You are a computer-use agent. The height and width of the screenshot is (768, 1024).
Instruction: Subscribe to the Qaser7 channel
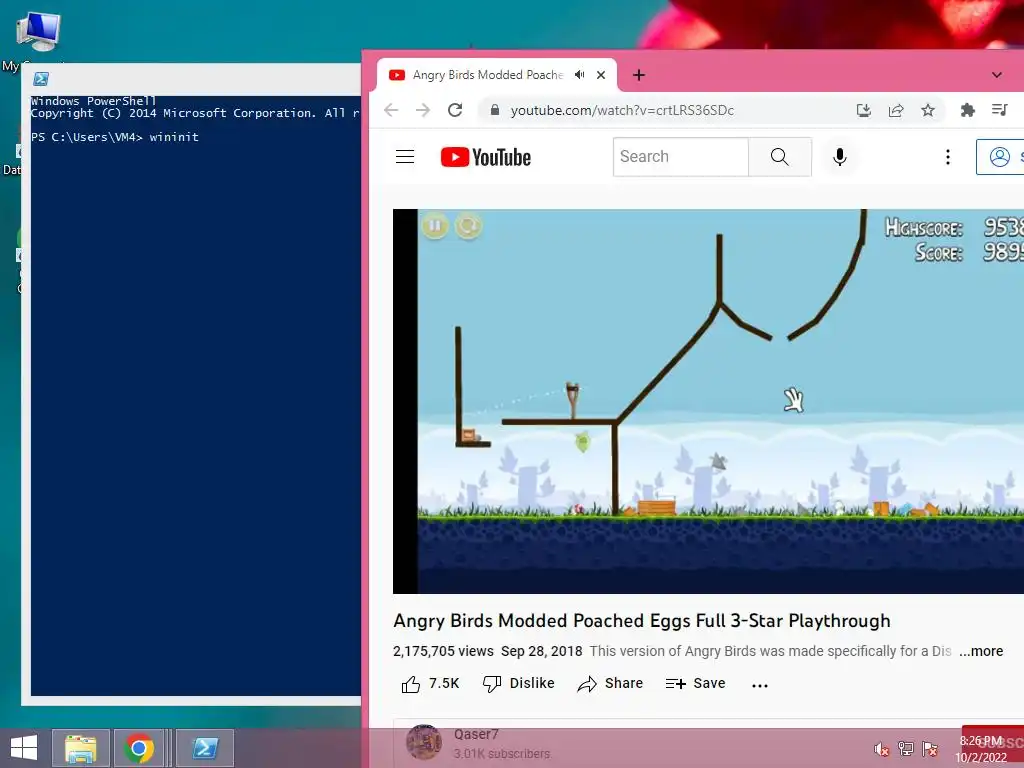(993, 743)
